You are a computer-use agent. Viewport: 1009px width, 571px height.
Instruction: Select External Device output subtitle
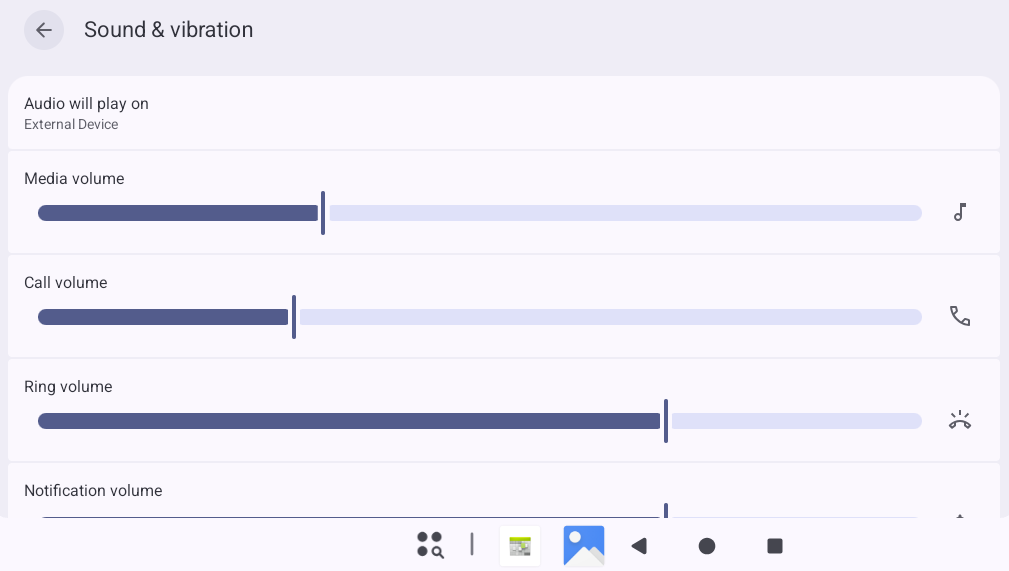click(71, 124)
